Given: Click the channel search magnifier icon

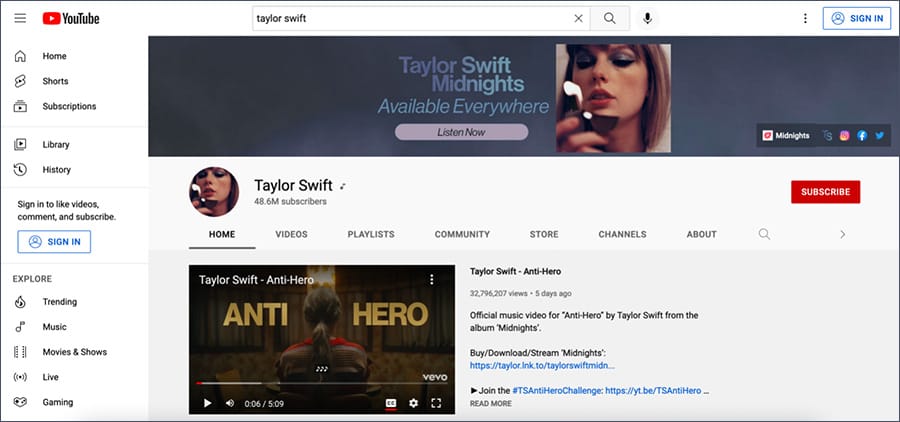Looking at the screenshot, I should pyautogui.click(x=764, y=234).
